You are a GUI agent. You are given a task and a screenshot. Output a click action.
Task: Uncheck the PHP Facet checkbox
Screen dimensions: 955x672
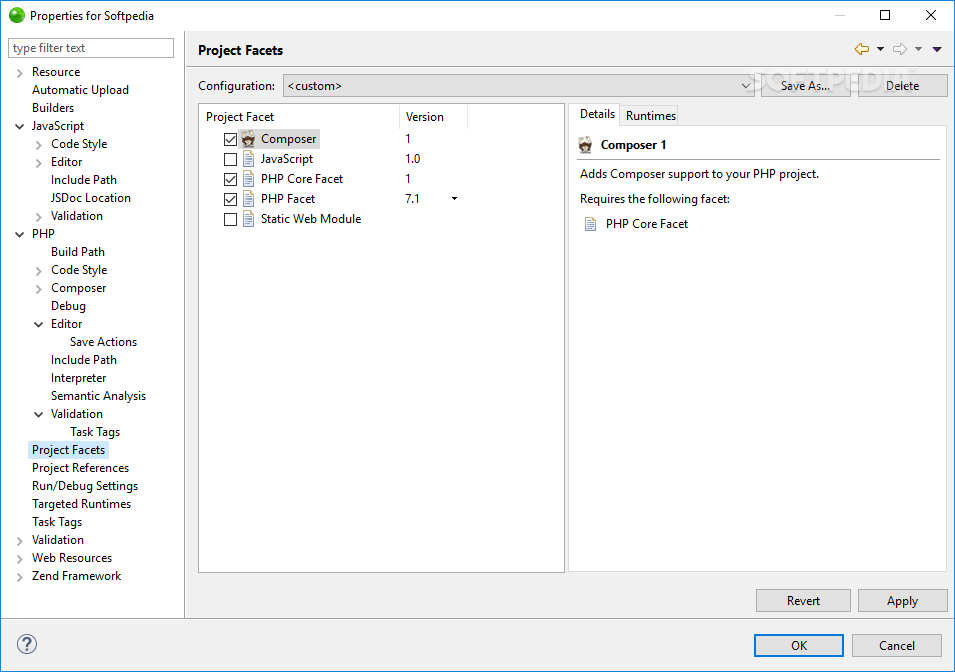[230, 199]
